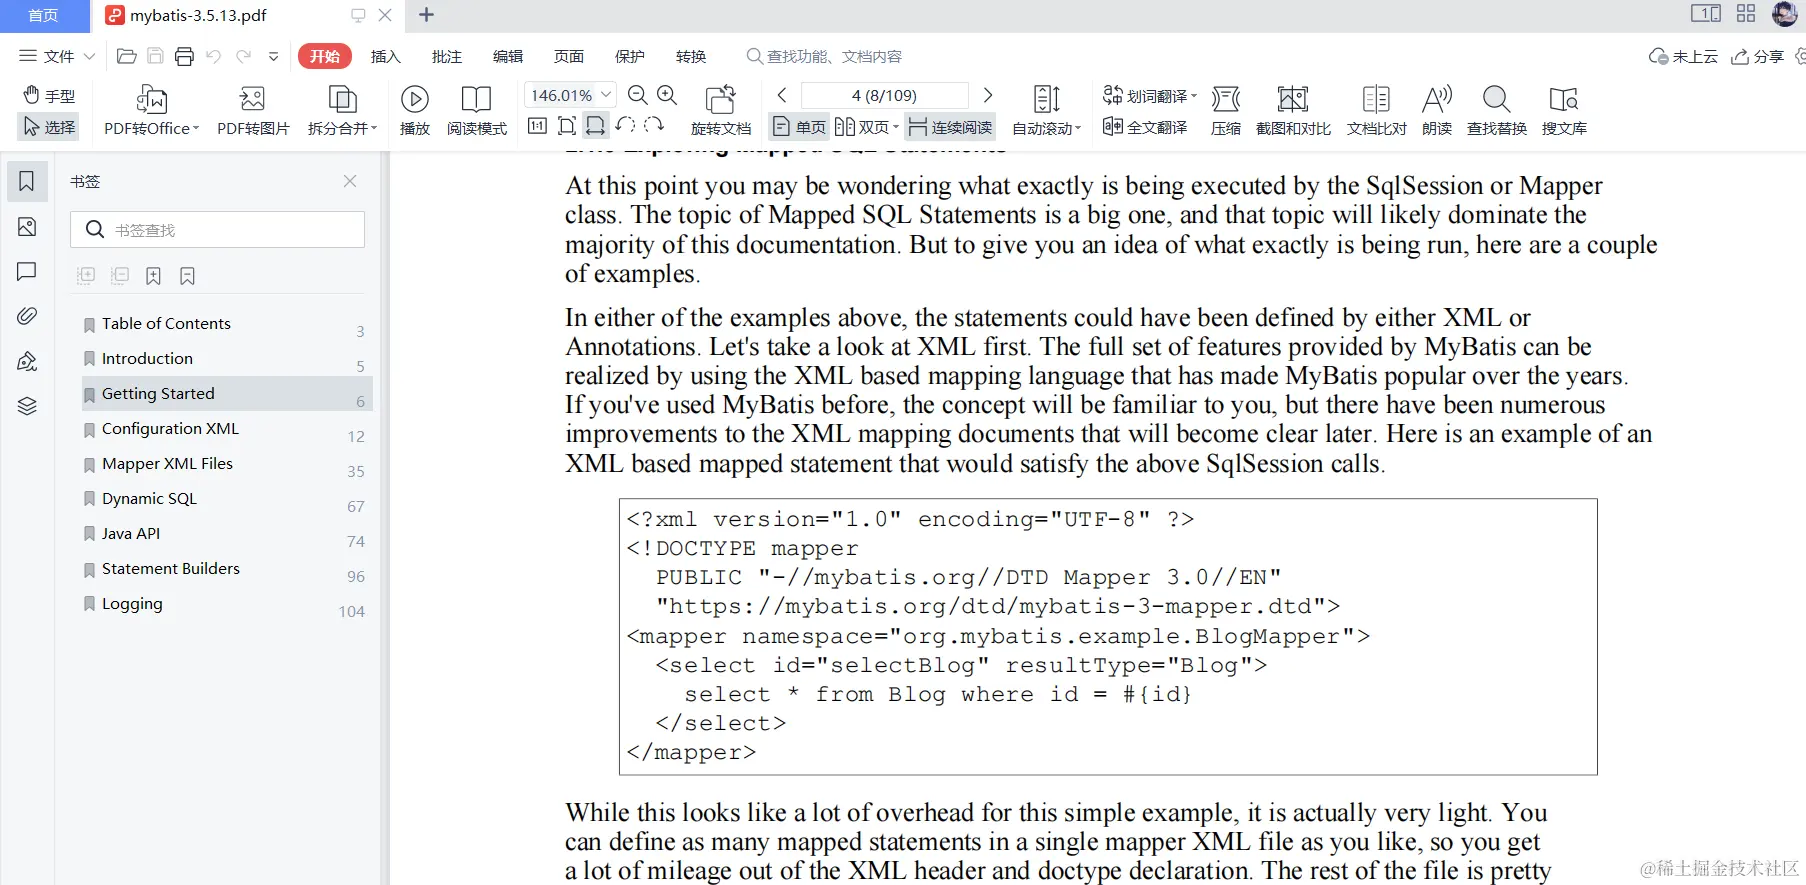Rotate page clockwise
The height and width of the screenshot is (885, 1806).
tap(654, 126)
